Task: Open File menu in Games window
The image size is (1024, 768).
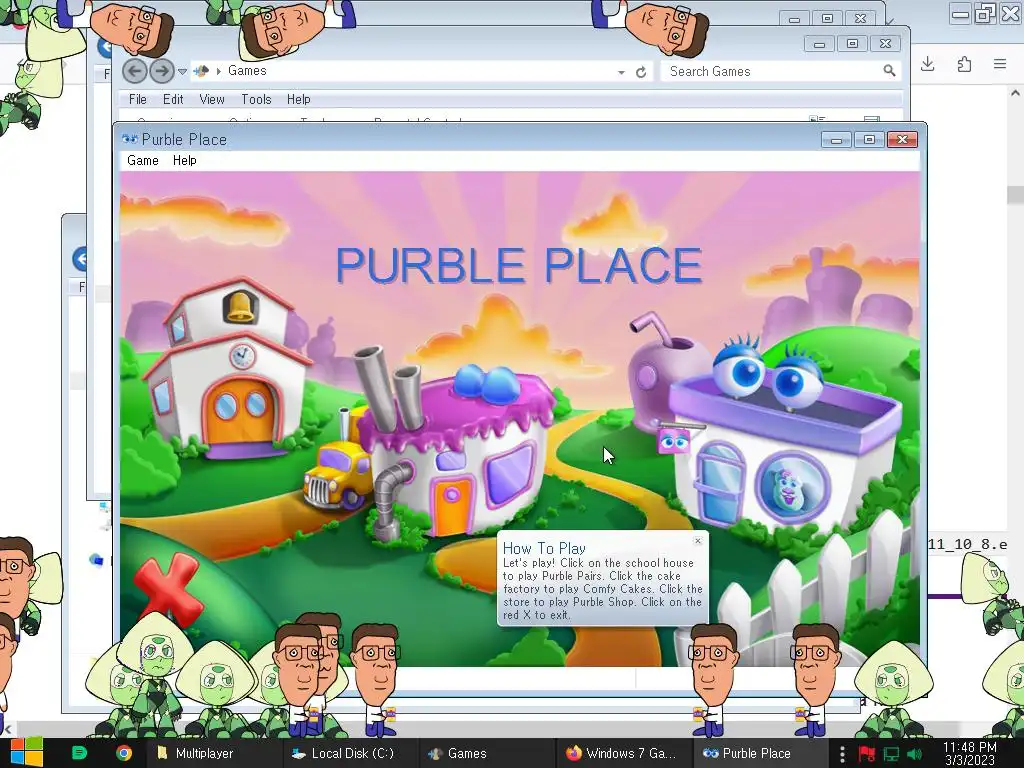Action: (x=138, y=99)
